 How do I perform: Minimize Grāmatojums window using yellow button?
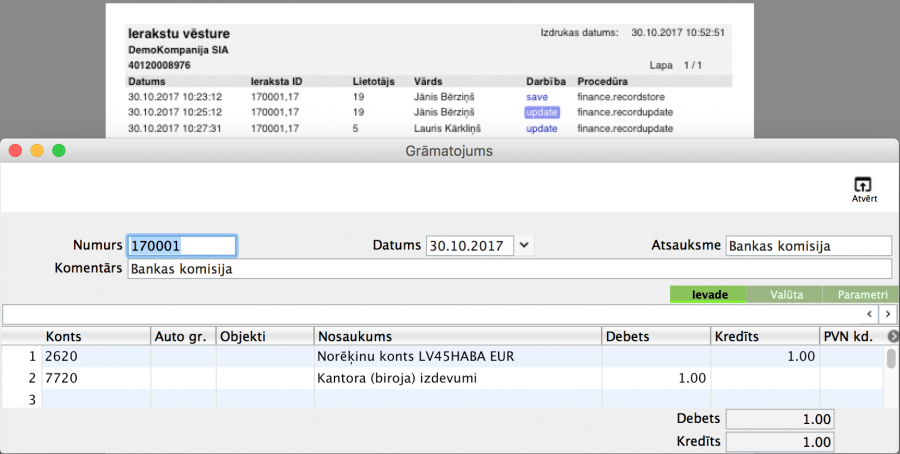click(x=37, y=151)
